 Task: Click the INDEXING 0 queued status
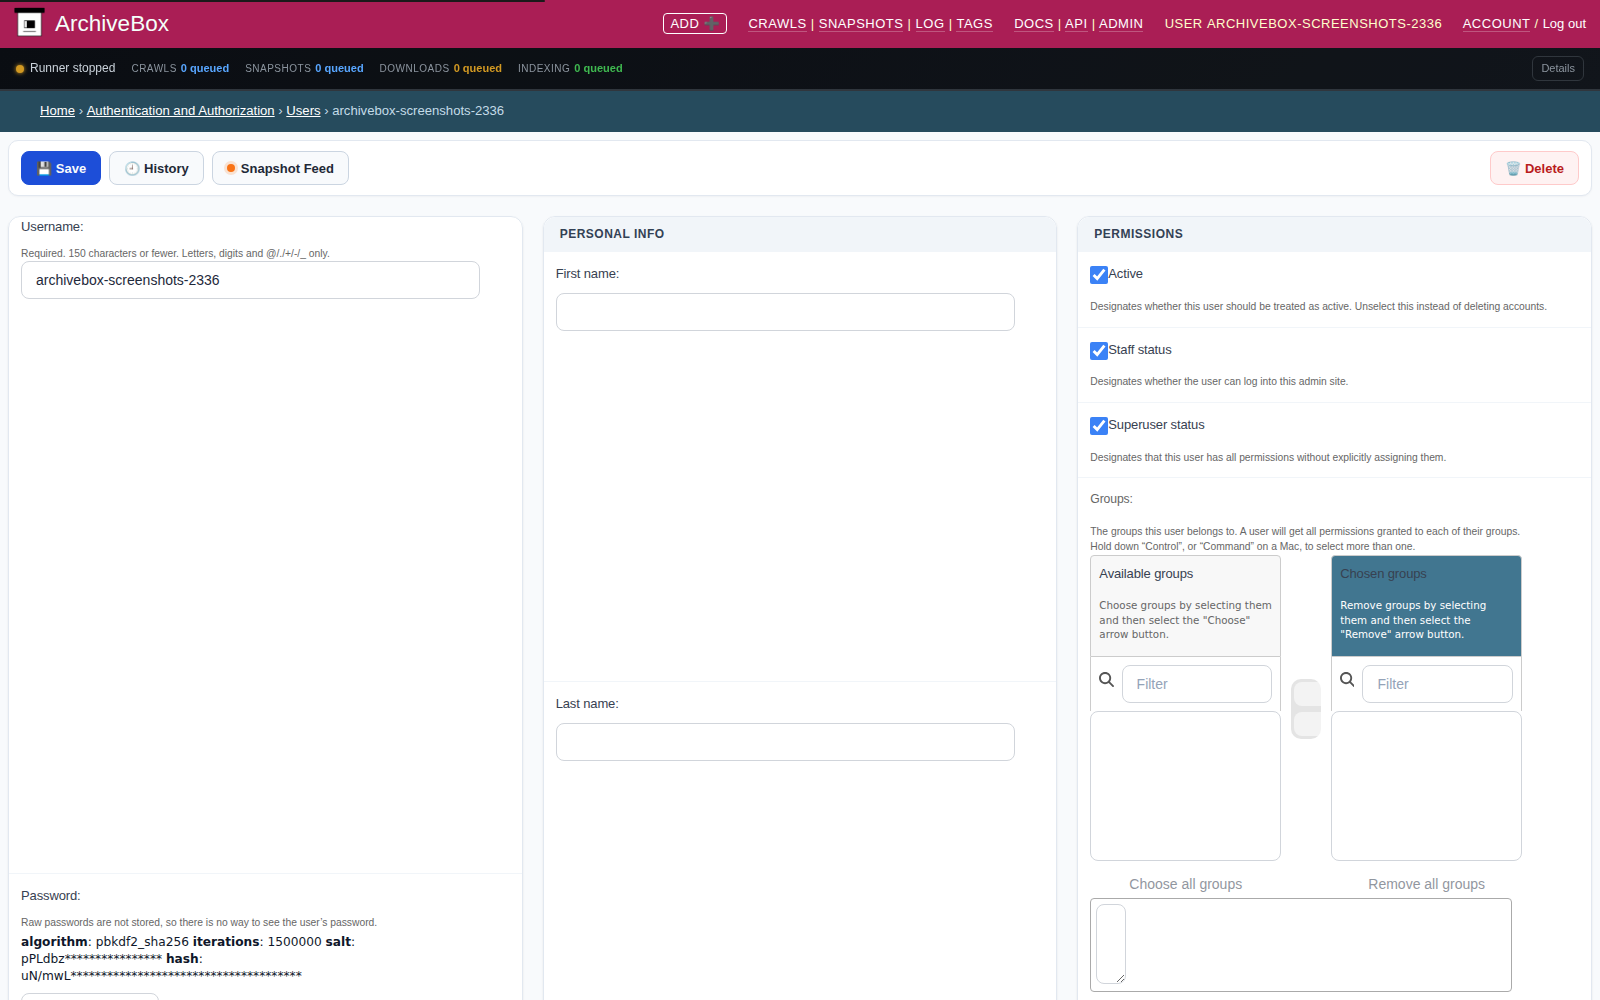point(570,69)
